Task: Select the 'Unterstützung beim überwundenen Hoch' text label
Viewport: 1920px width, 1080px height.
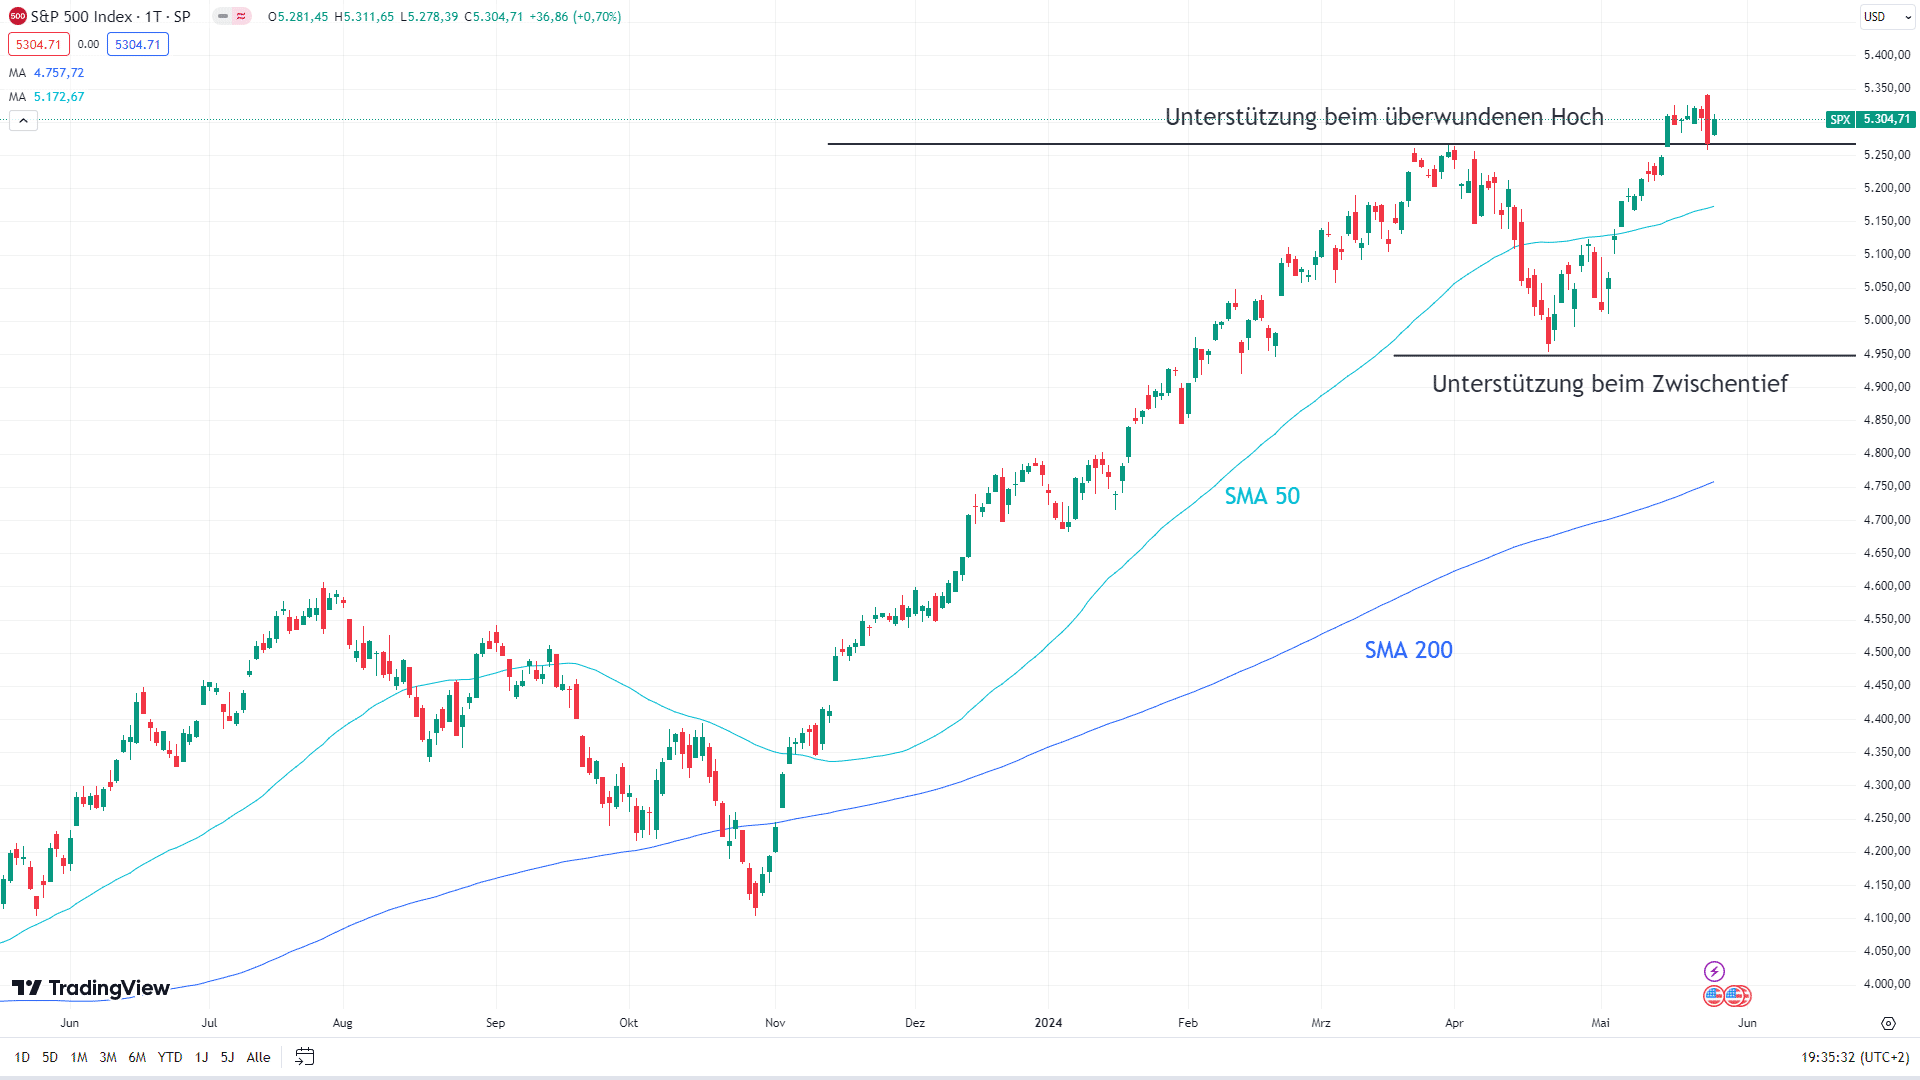Action: click(x=1384, y=117)
